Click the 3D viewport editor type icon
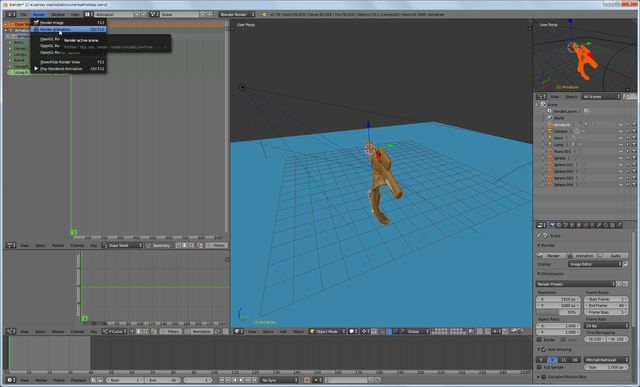Viewport: 640px width, 387px height. coord(238,331)
